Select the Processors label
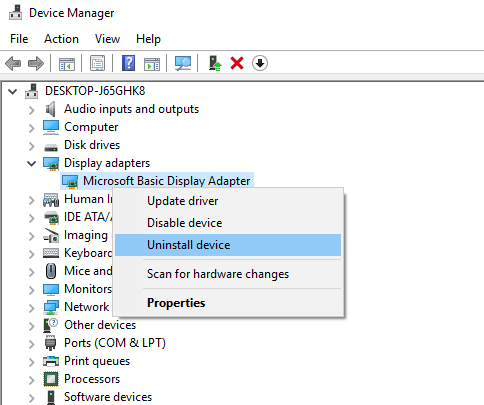484x405 pixels. tap(92, 379)
